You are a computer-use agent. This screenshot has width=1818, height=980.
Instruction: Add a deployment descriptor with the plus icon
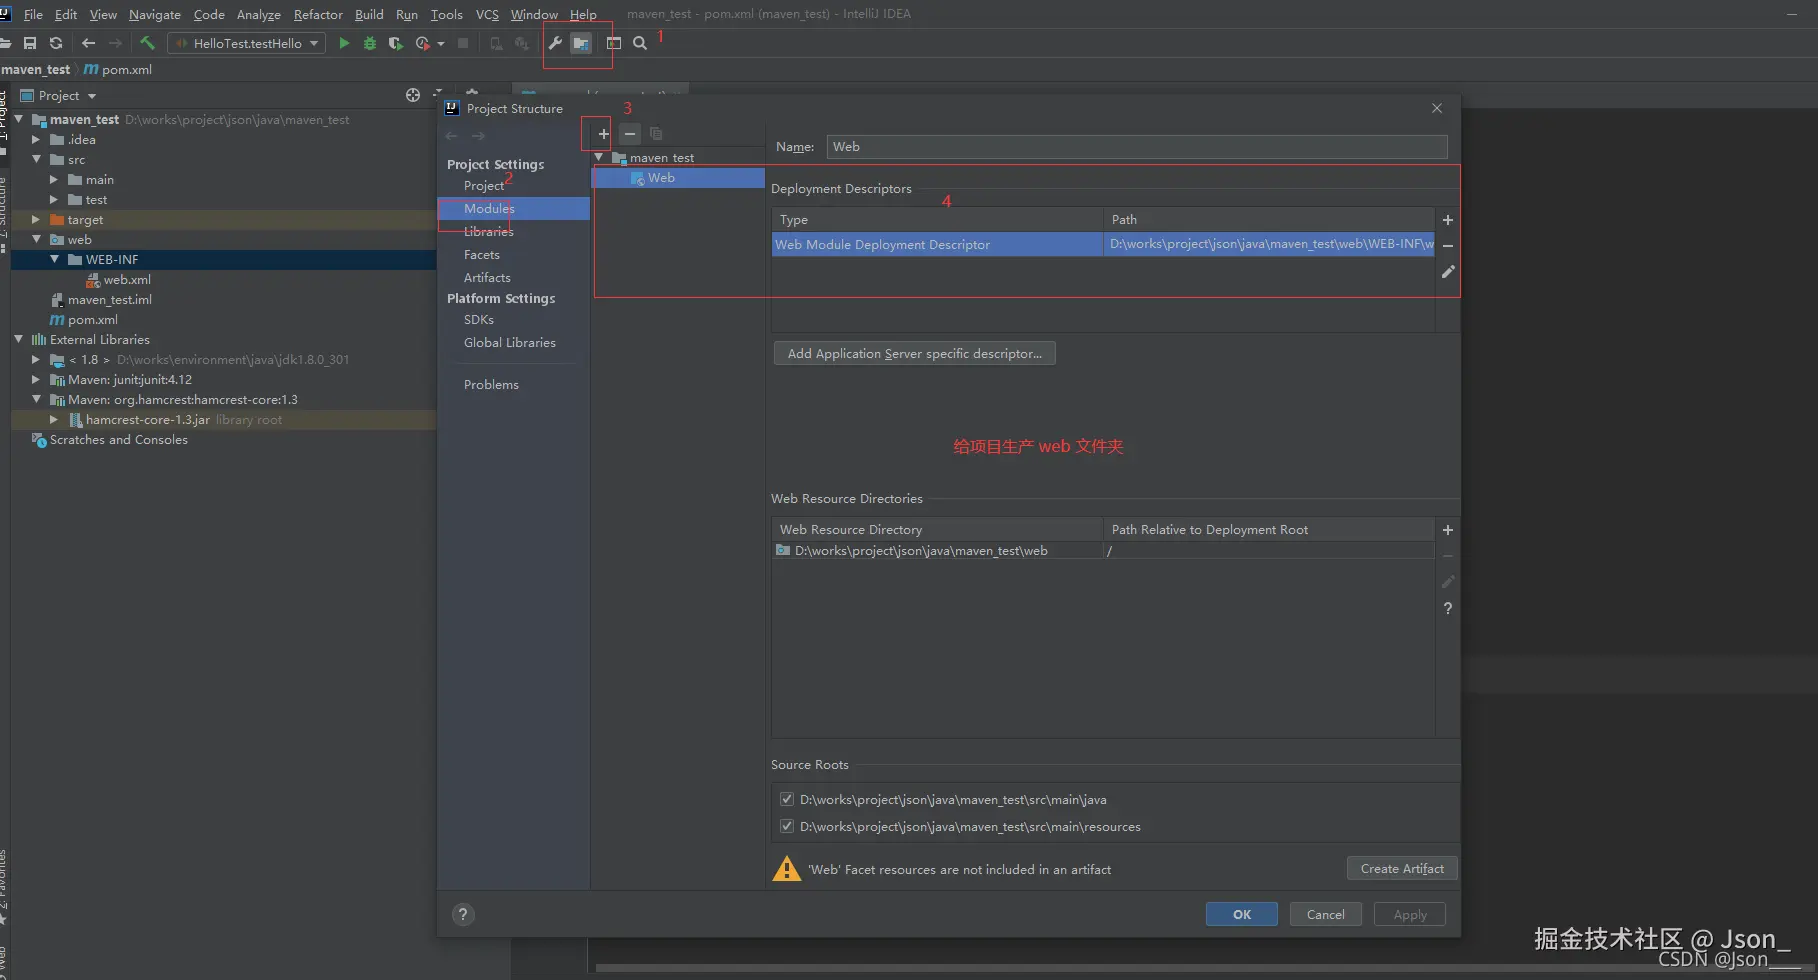(1447, 220)
